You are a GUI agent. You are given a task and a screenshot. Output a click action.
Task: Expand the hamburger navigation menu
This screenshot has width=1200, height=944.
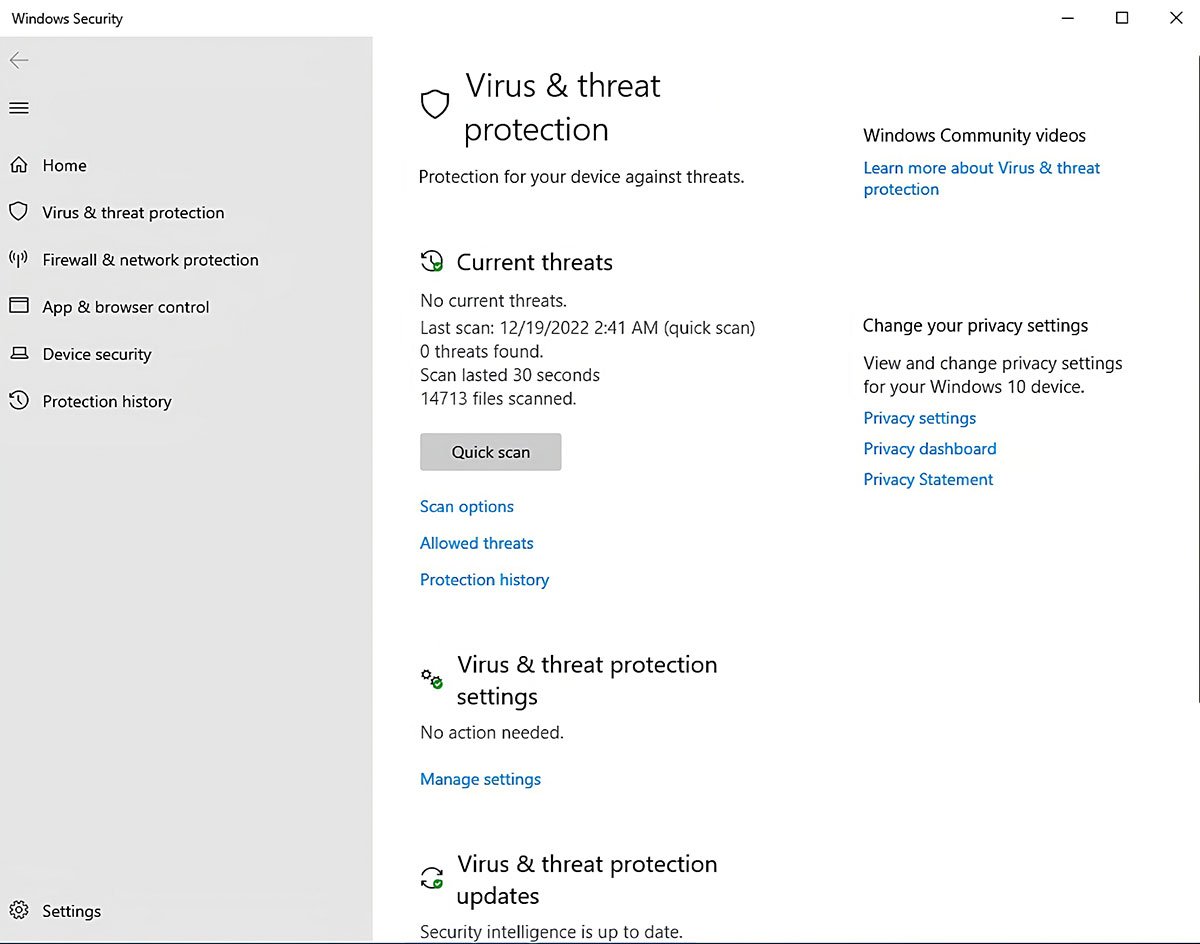[x=19, y=108]
